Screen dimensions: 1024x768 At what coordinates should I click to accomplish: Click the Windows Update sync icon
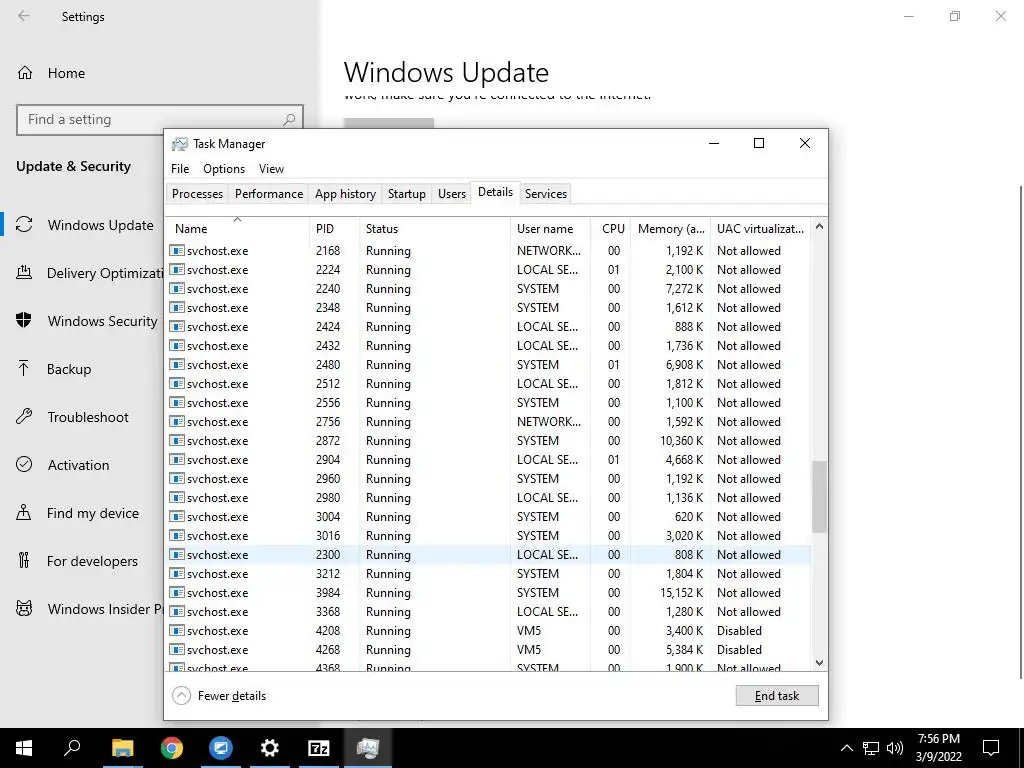pyautogui.click(x=24, y=225)
